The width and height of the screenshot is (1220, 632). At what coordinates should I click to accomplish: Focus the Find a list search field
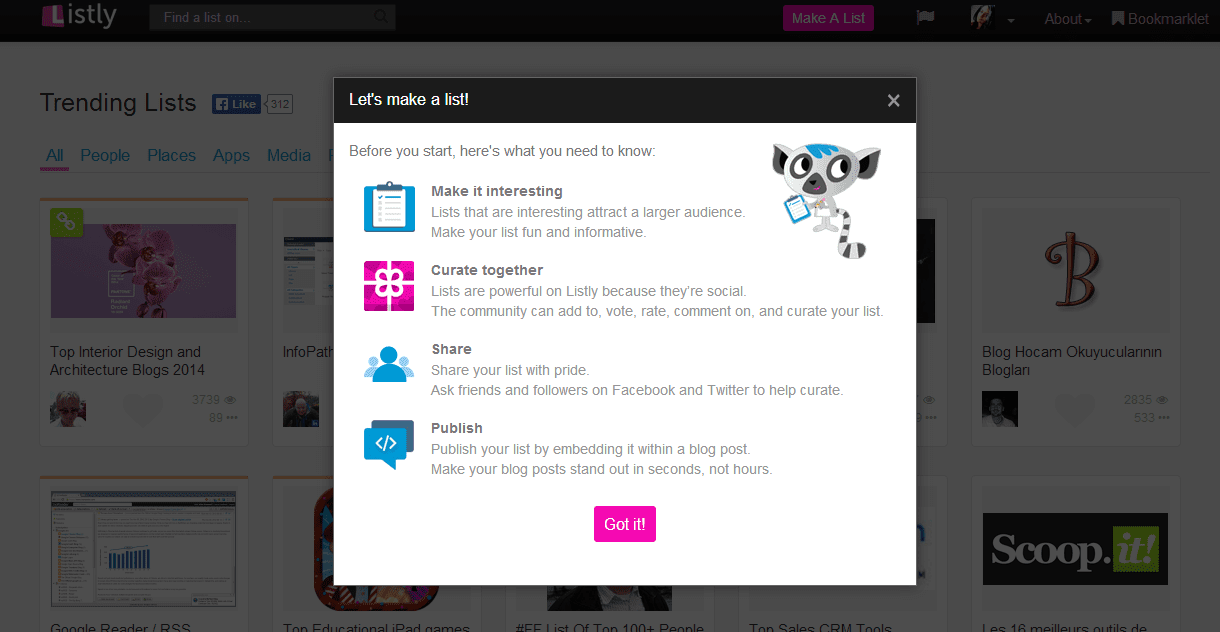pyautogui.click(x=273, y=17)
